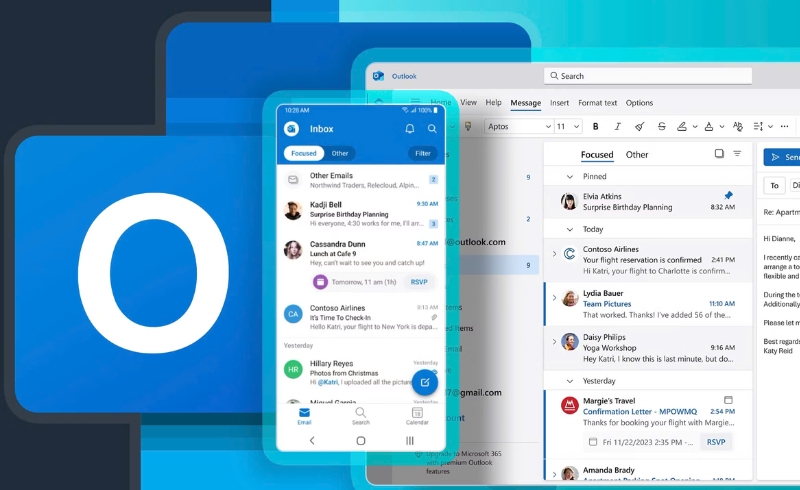800x490 pixels.
Task: Click the change case Ab icon
Action: (x=737, y=127)
